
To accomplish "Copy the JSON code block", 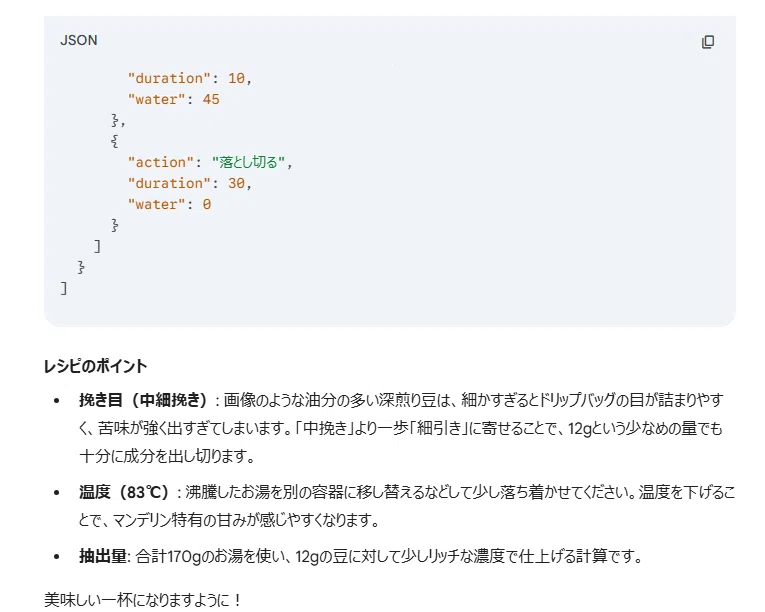I will pos(707,42).
